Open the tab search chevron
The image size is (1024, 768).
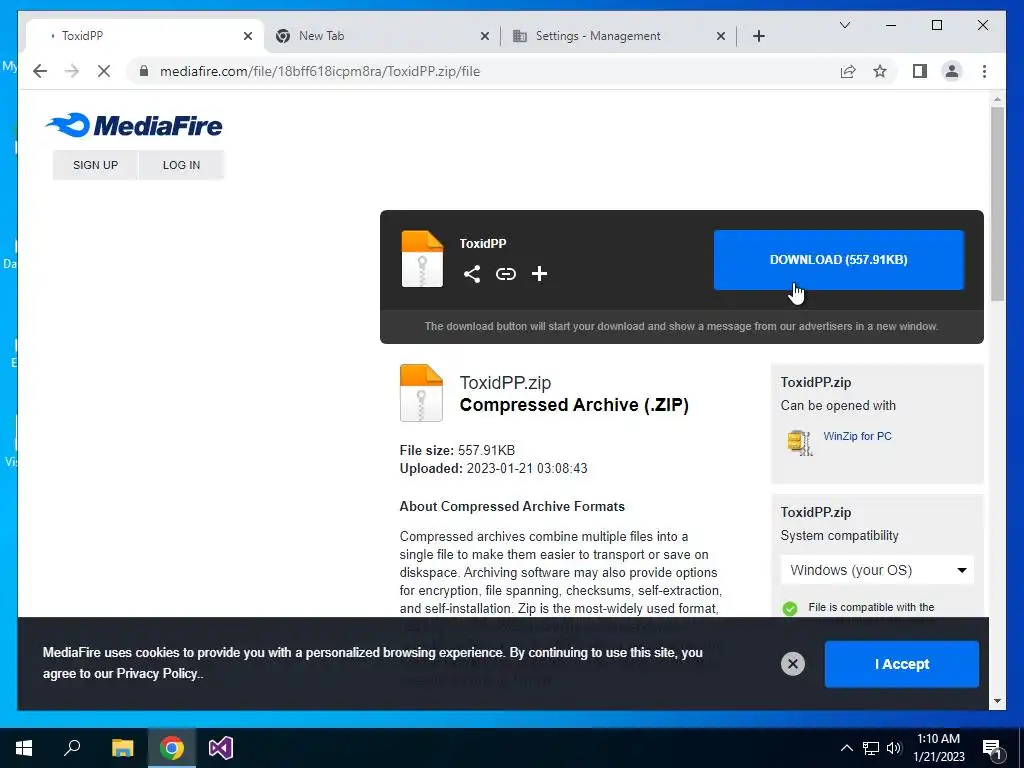[844, 25]
